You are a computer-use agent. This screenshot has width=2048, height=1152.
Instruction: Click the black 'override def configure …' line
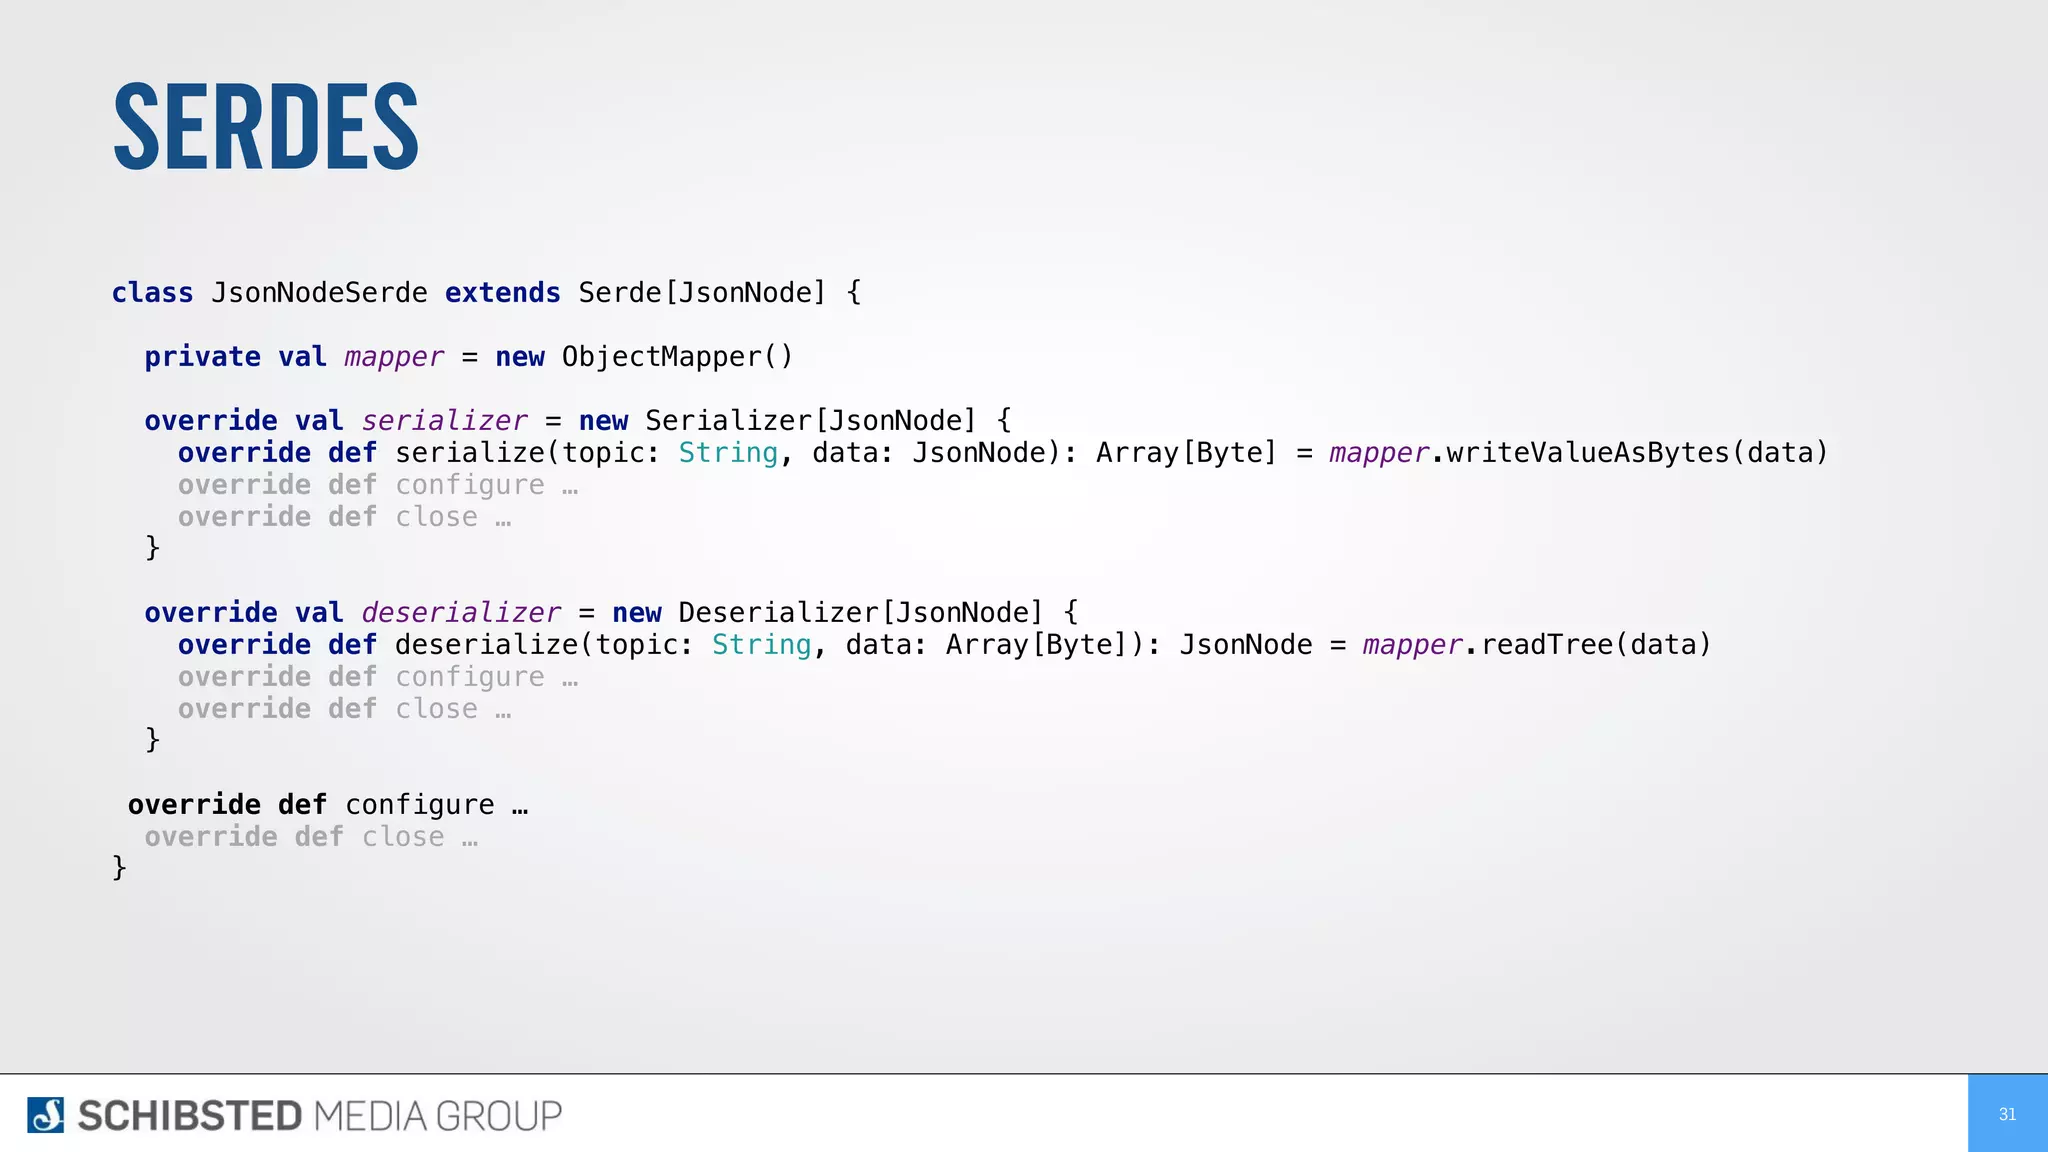click(328, 805)
